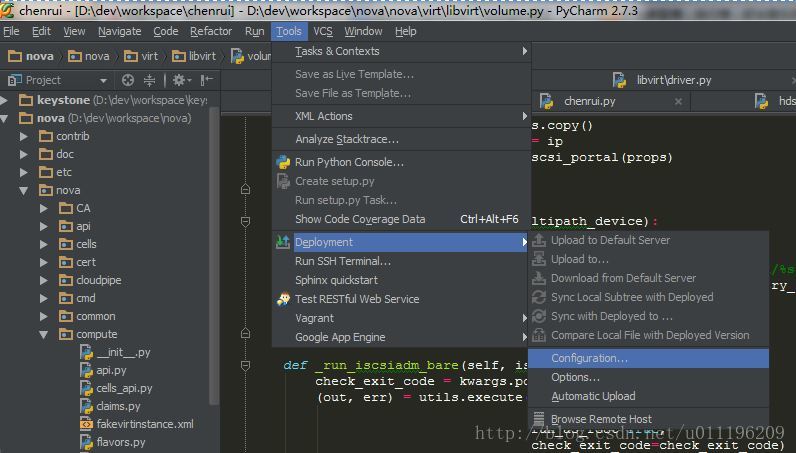Viewport: 796px width, 453px height.
Task: Toggle Automatic Upload option
Action: tap(648, 396)
